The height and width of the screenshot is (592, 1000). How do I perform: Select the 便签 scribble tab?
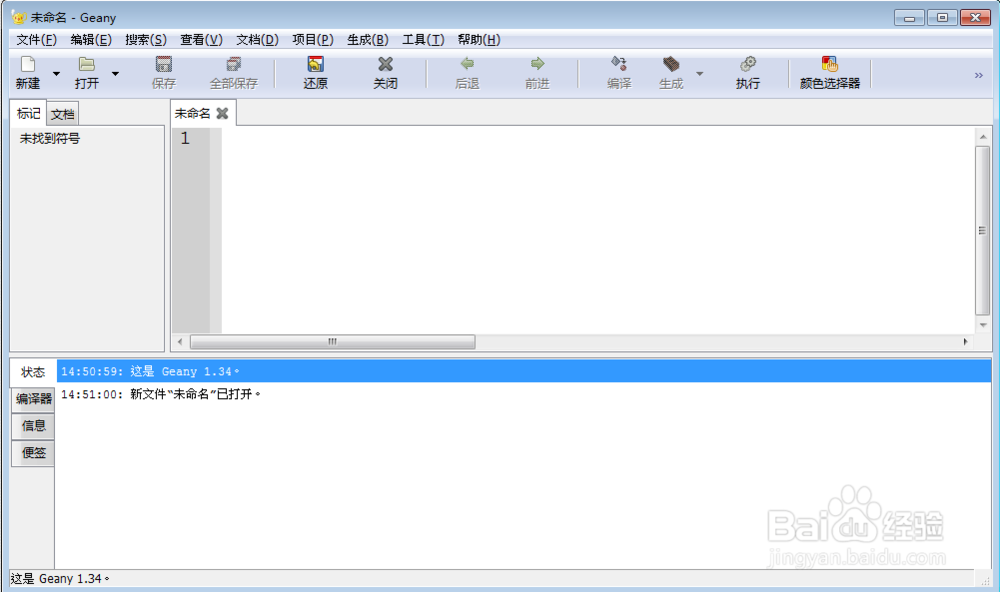point(33,453)
